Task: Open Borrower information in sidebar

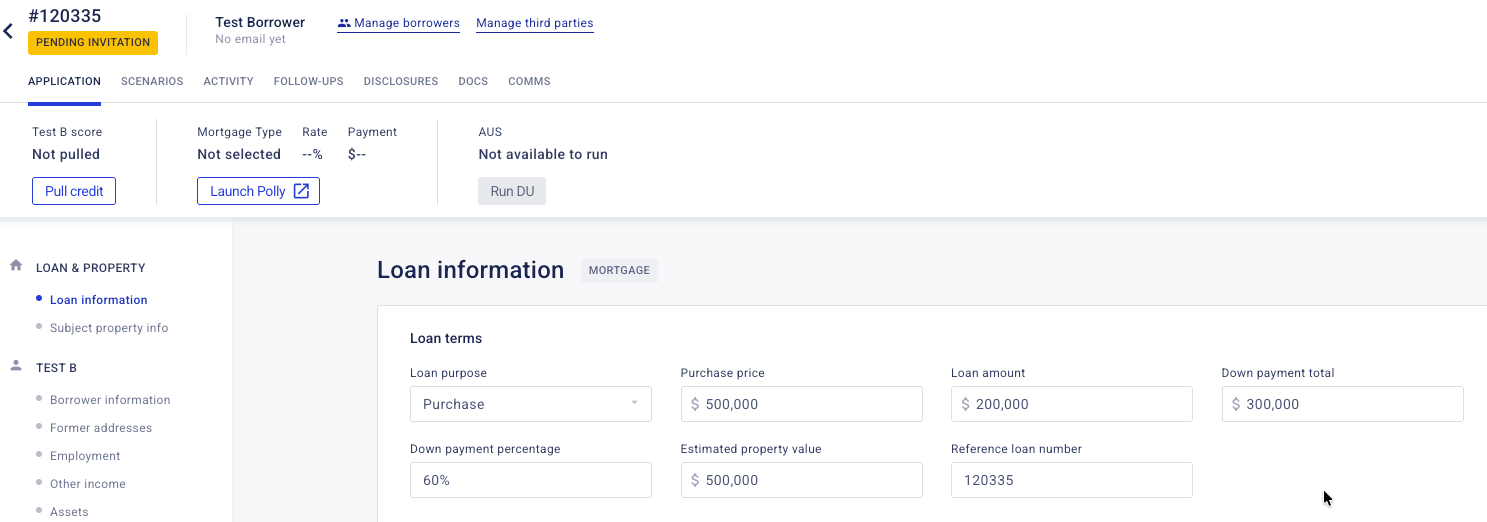Action: (110, 400)
